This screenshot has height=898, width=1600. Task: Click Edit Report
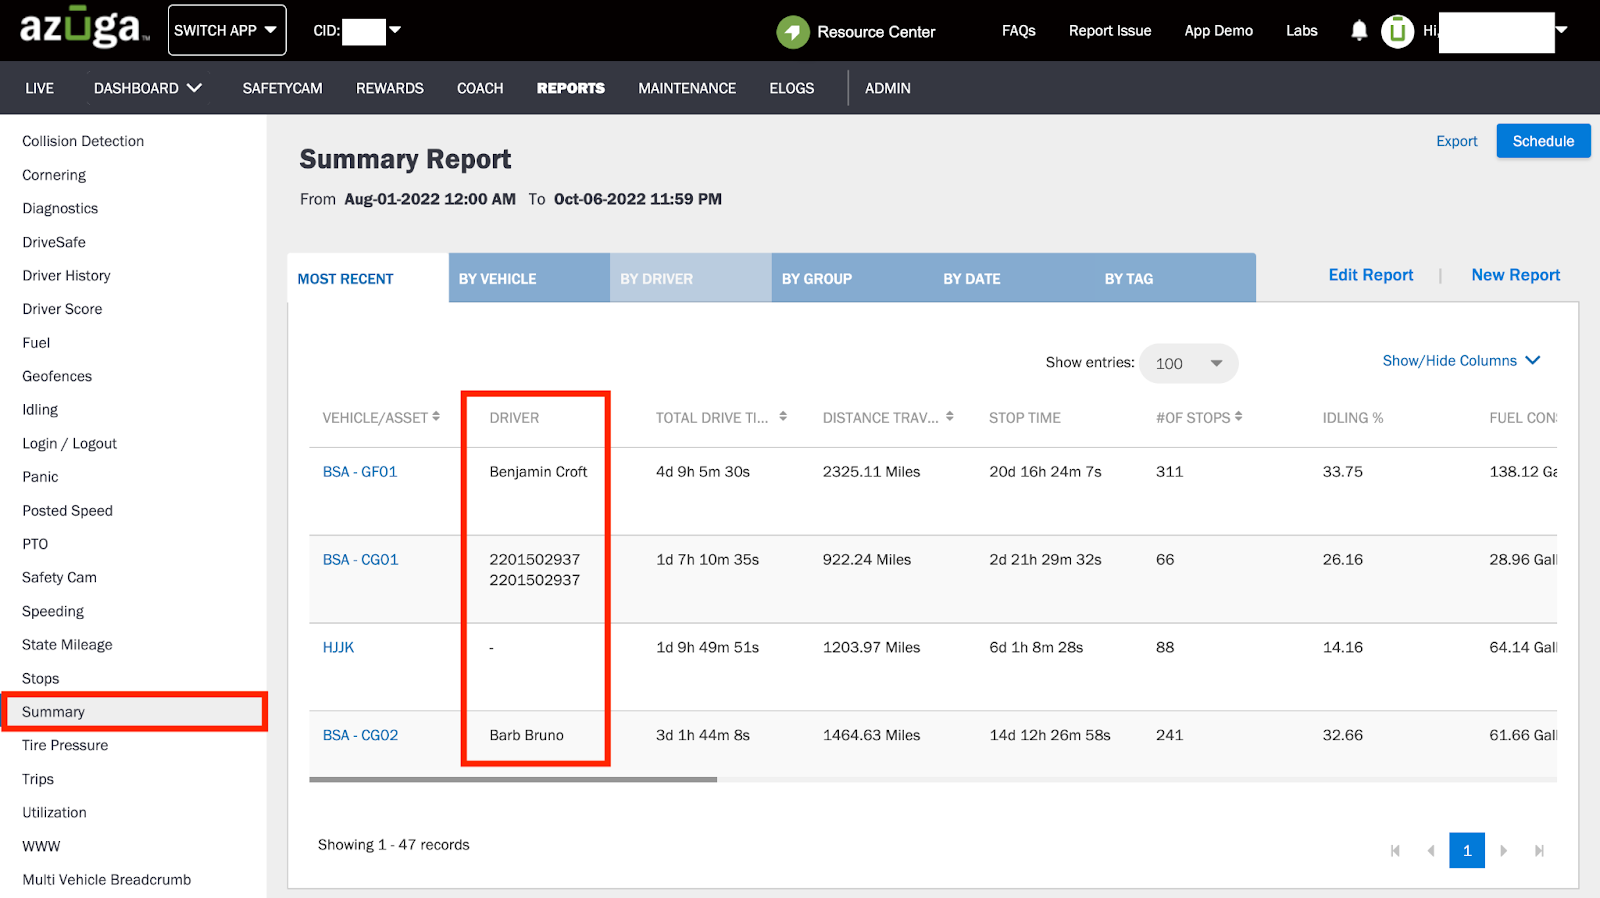(x=1371, y=275)
